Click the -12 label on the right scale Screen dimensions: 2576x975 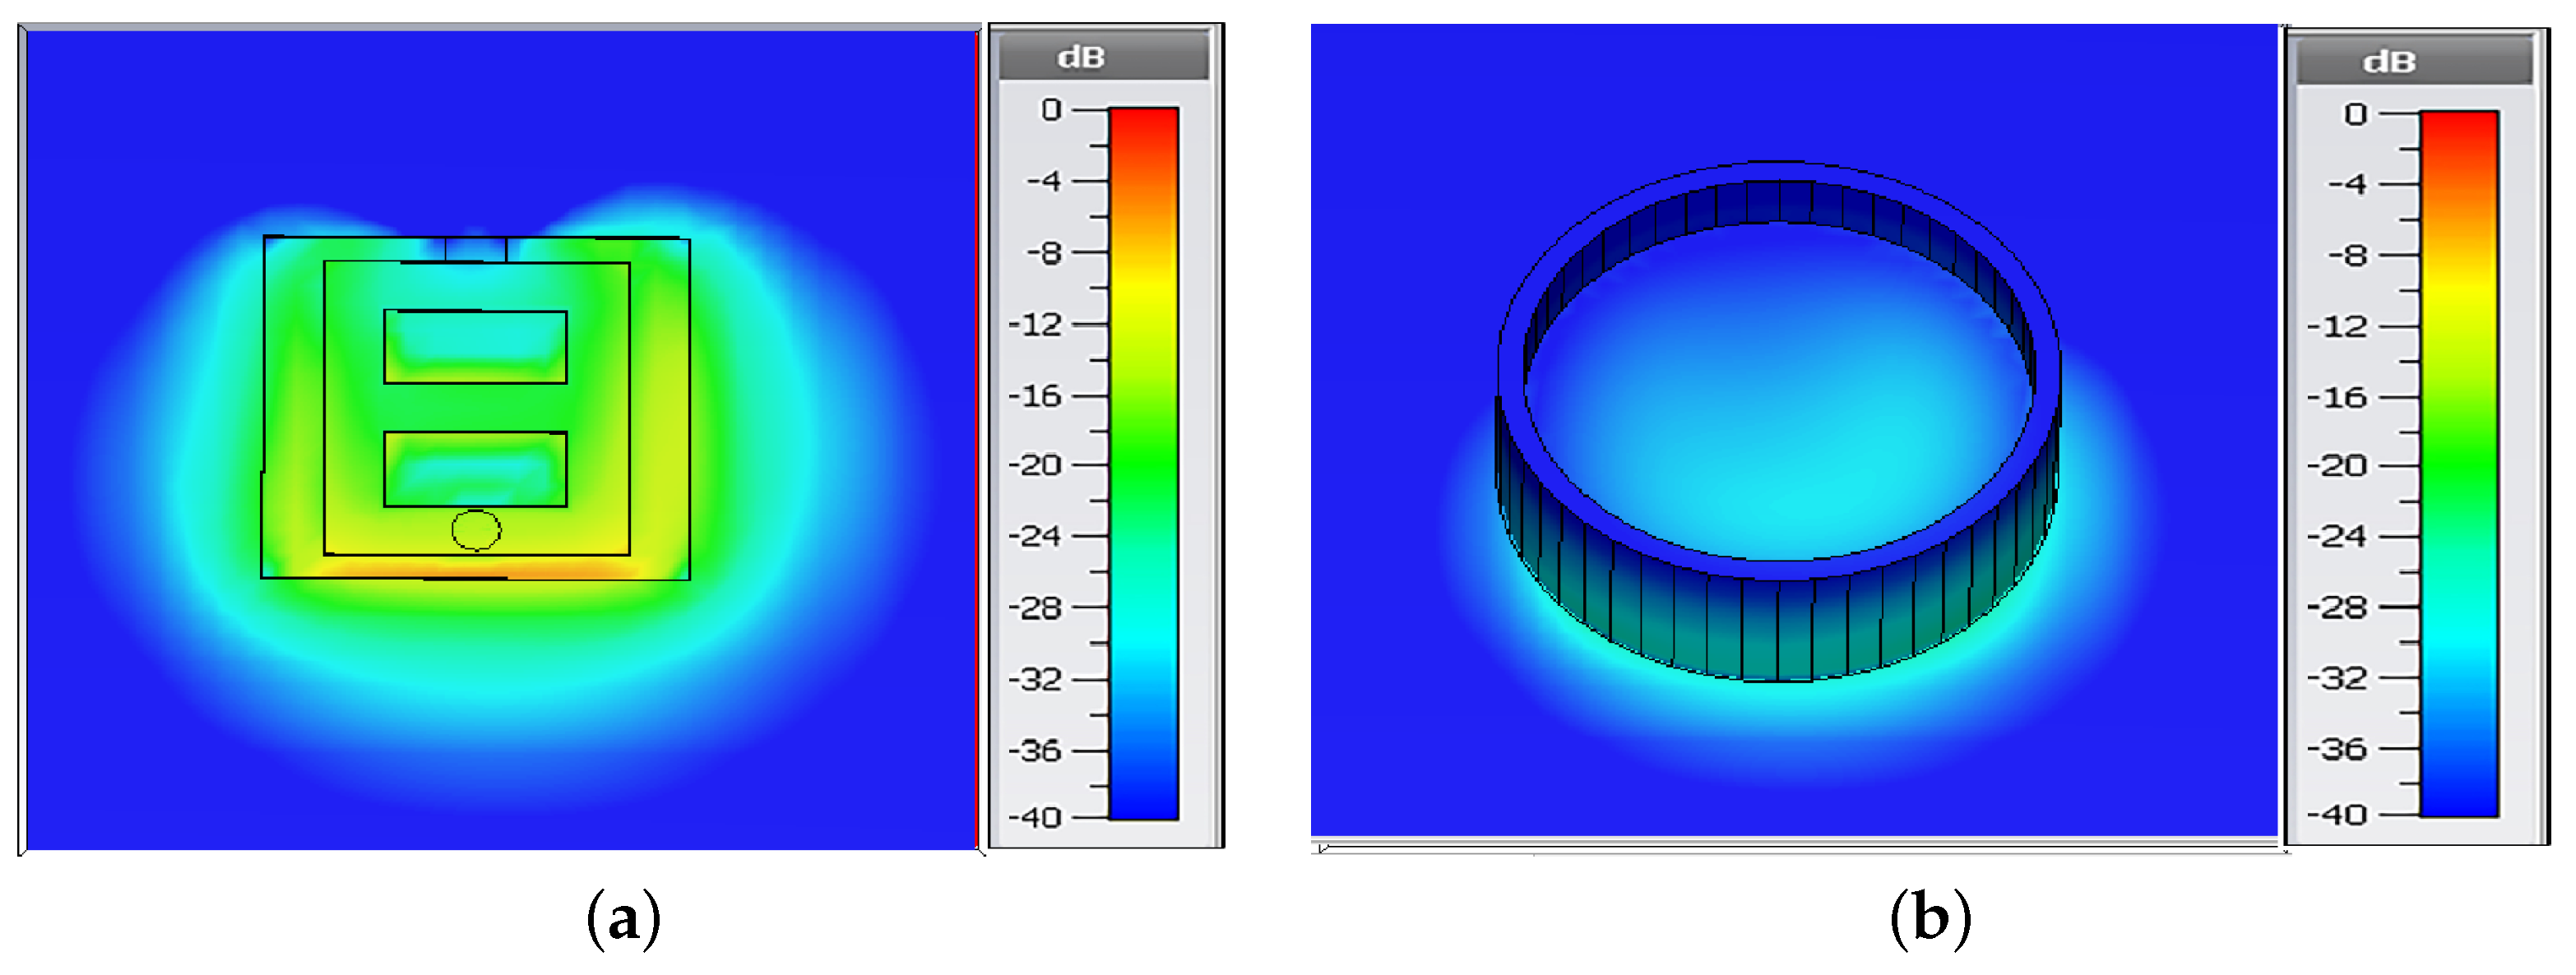tap(2337, 327)
